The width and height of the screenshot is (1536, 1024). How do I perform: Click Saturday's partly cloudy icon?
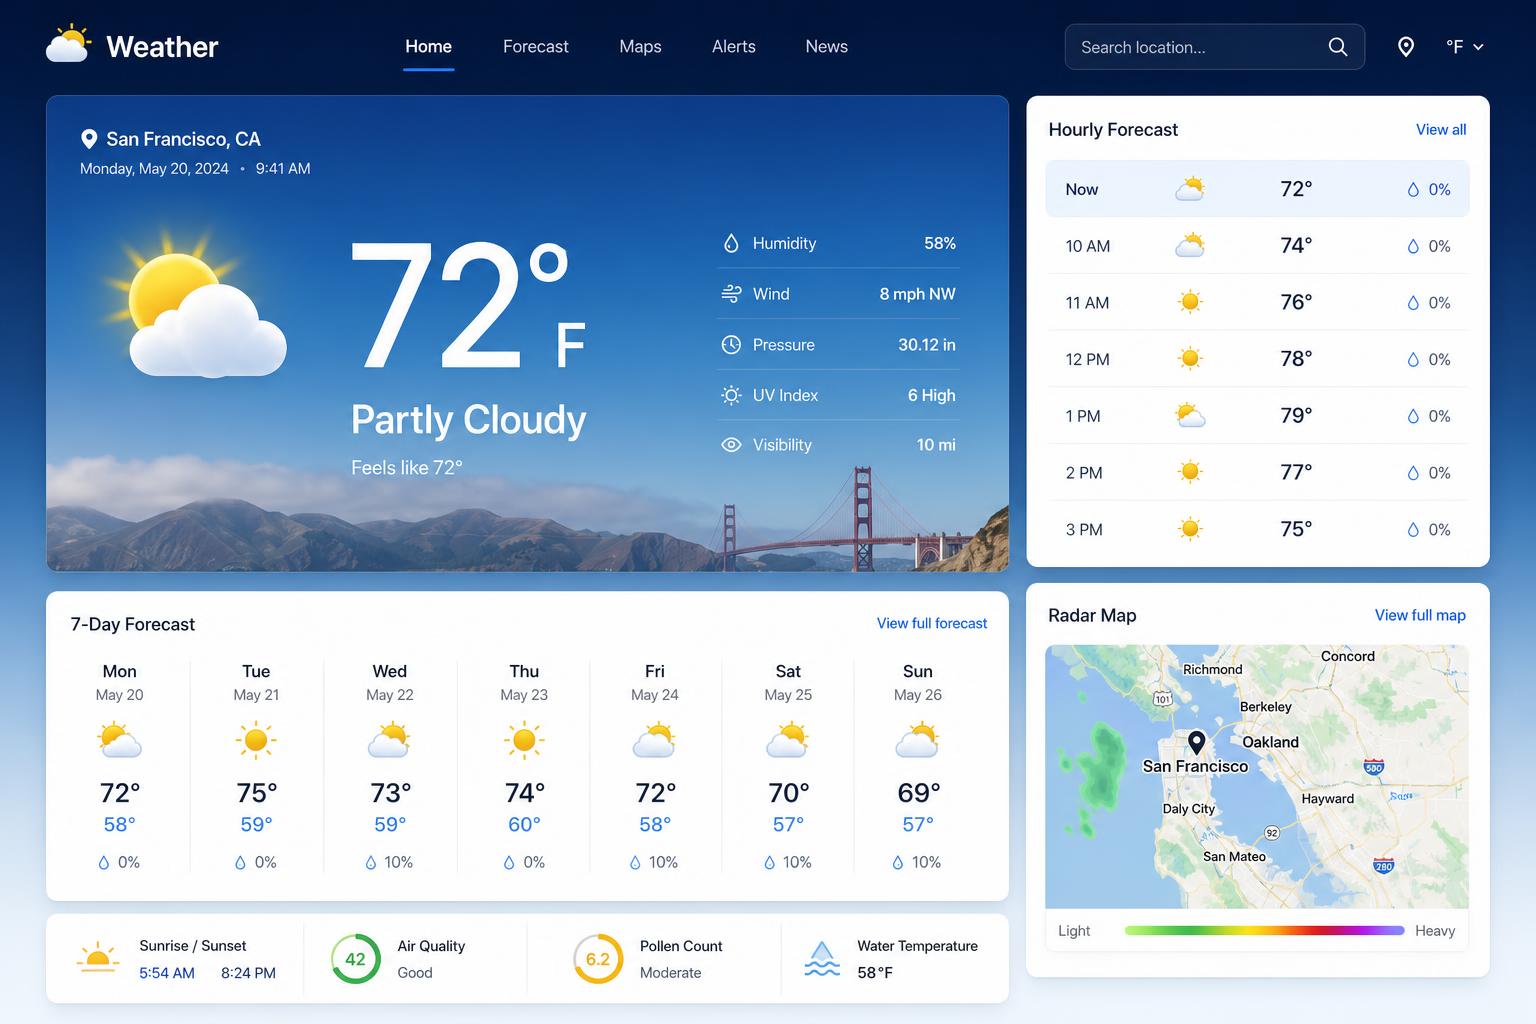(x=788, y=741)
